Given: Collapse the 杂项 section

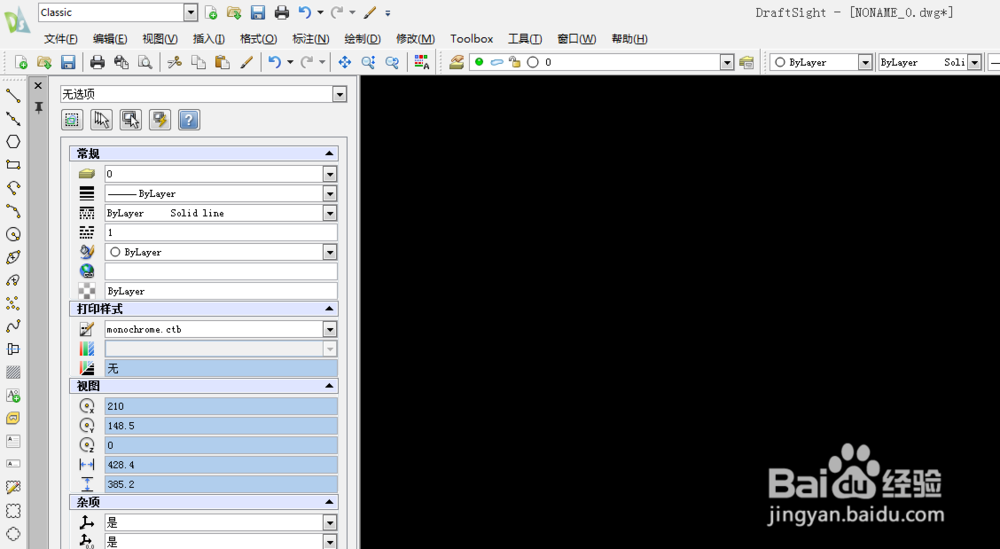Looking at the screenshot, I should click(x=329, y=502).
